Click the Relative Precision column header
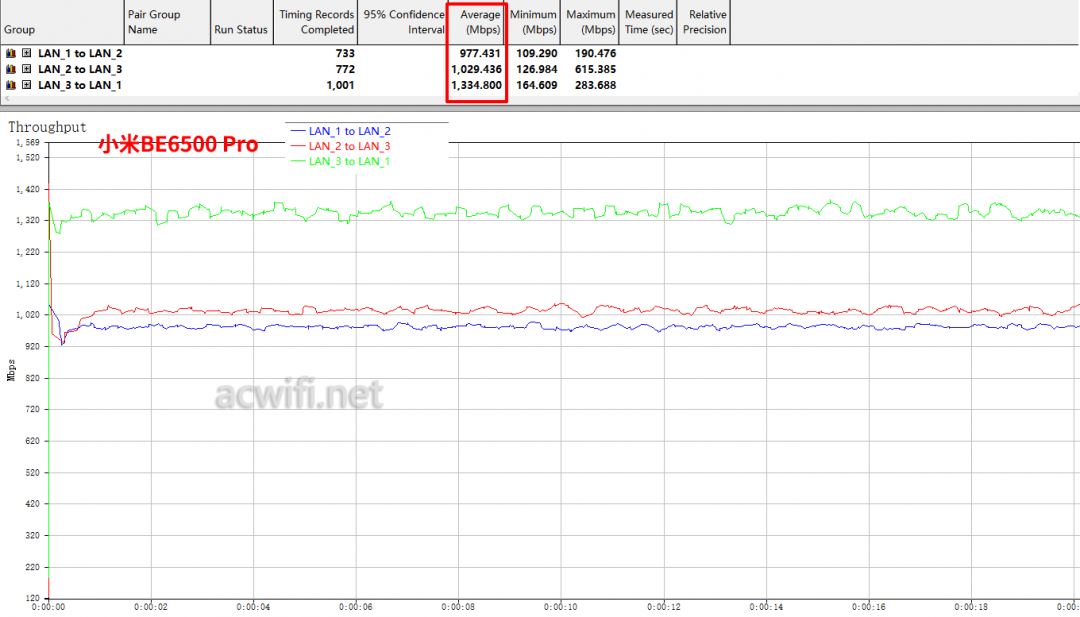This screenshot has height=617, width=1080. point(704,22)
